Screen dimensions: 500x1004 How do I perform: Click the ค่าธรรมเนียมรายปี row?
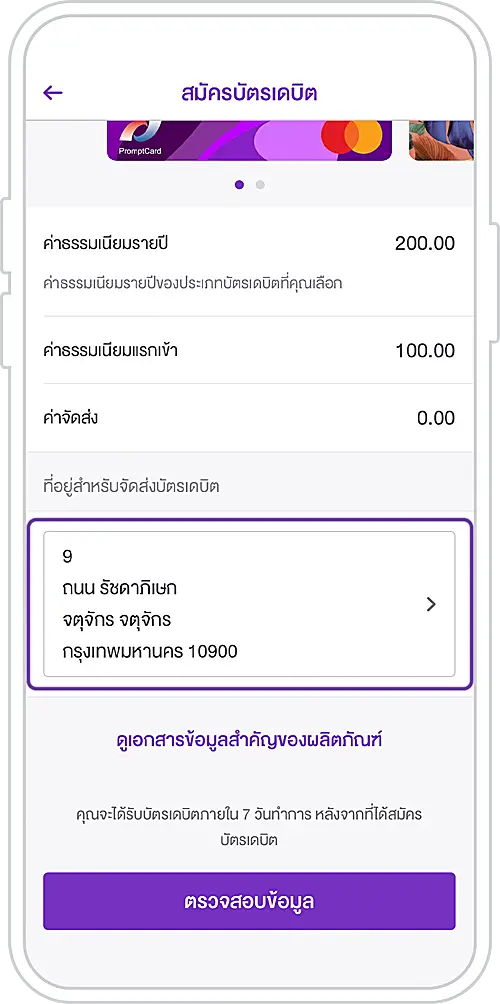(x=249, y=262)
